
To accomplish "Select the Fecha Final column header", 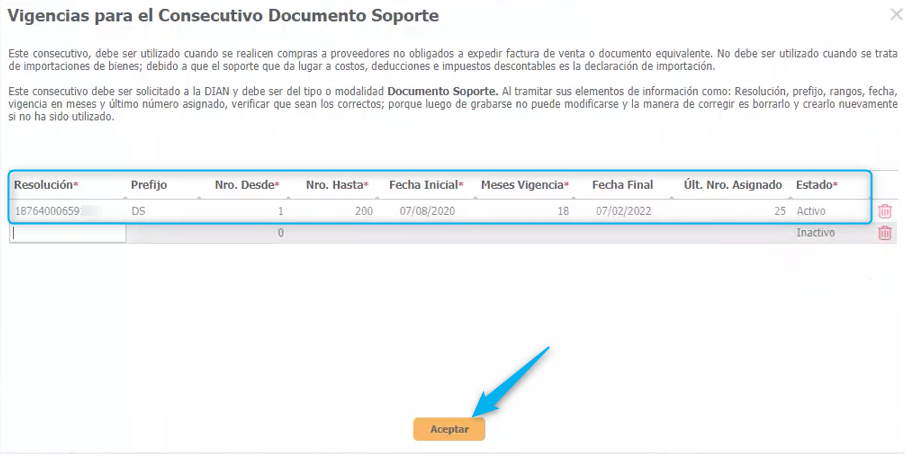I will [x=622, y=185].
